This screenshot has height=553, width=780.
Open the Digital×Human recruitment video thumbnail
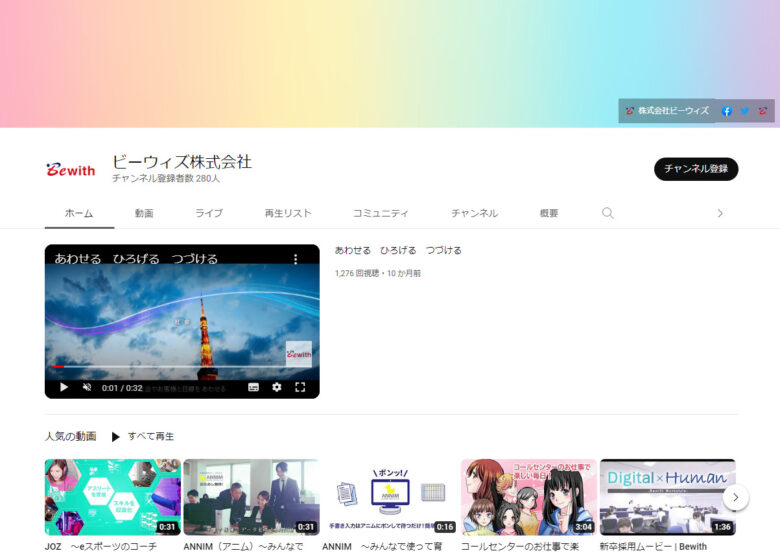[667, 497]
